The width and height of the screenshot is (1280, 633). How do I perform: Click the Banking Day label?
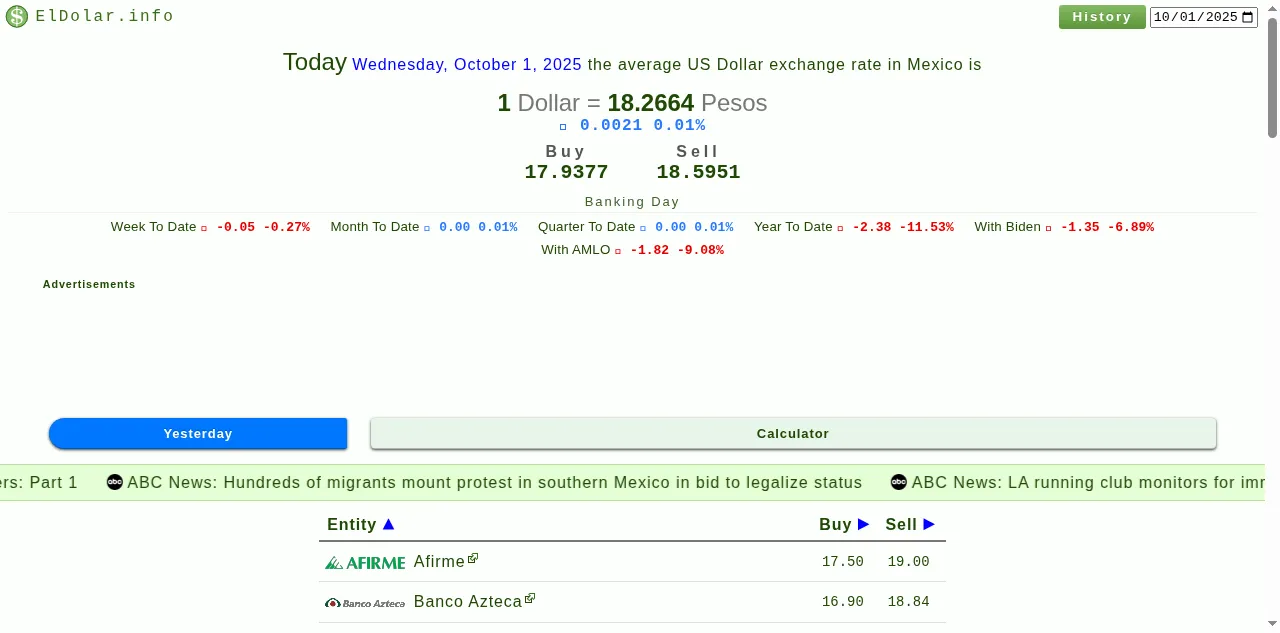(632, 202)
